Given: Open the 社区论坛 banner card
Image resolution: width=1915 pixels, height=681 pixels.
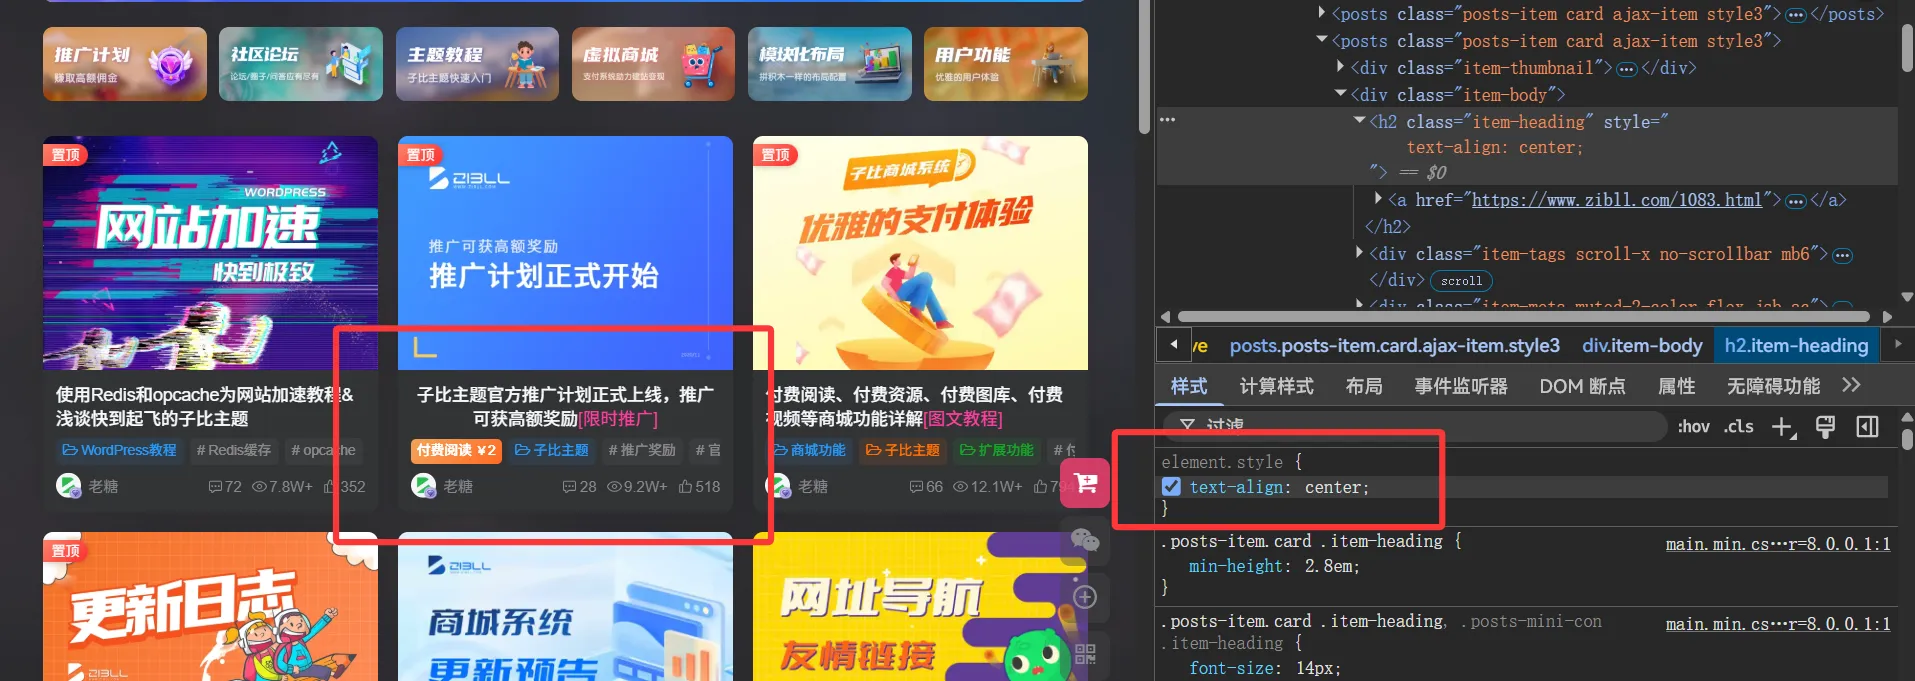Looking at the screenshot, I should pos(301,64).
